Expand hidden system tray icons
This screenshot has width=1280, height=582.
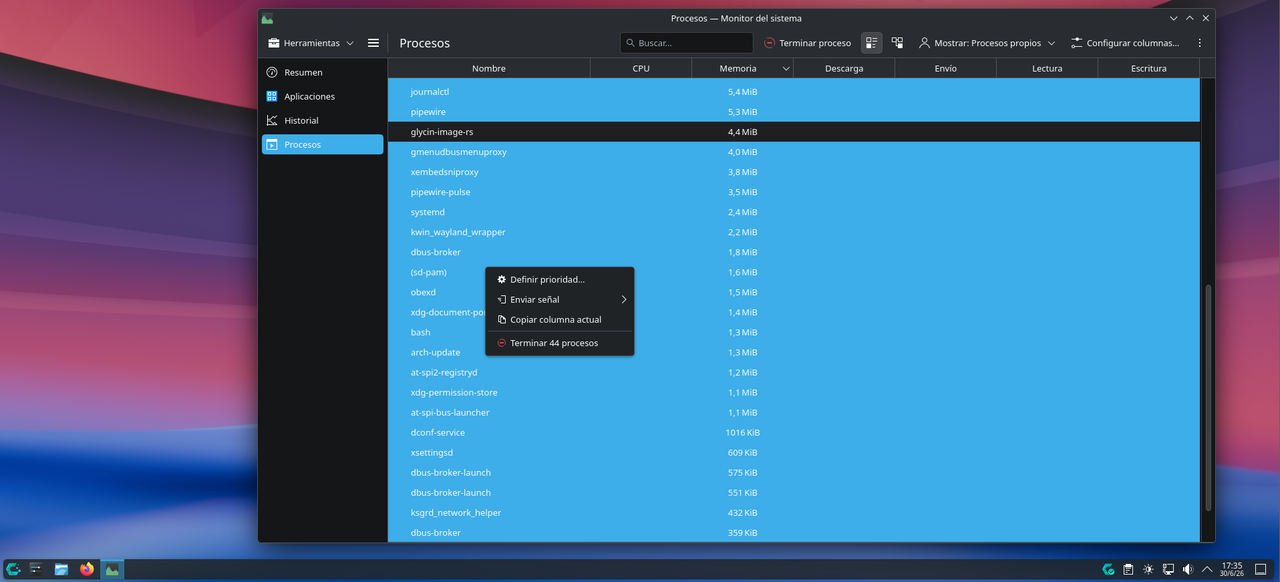[x=1207, y=569]
